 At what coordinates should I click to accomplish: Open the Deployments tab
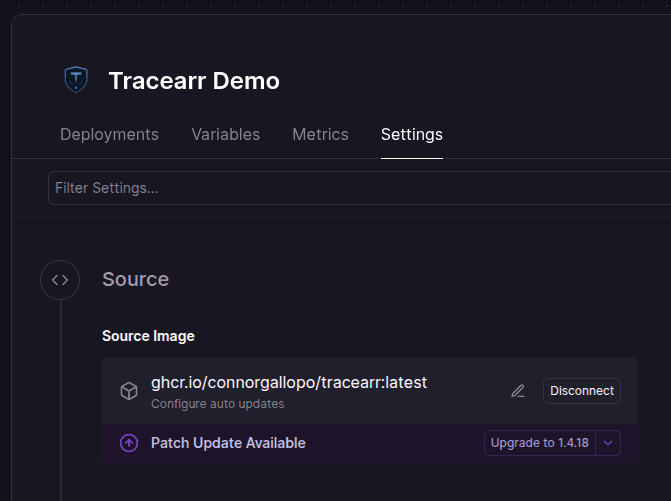pyautogui.click(x=110, y=134)
